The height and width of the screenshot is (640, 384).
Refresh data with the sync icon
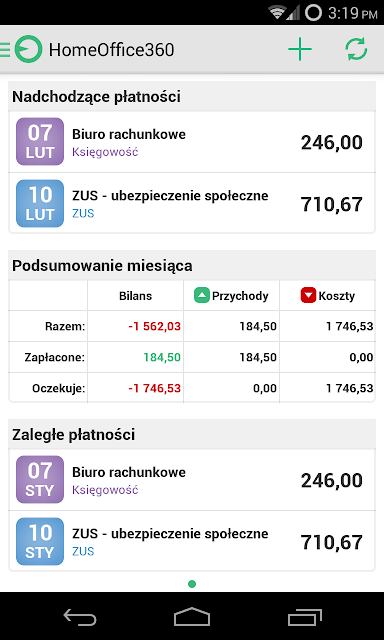click(x=356, y=49)
